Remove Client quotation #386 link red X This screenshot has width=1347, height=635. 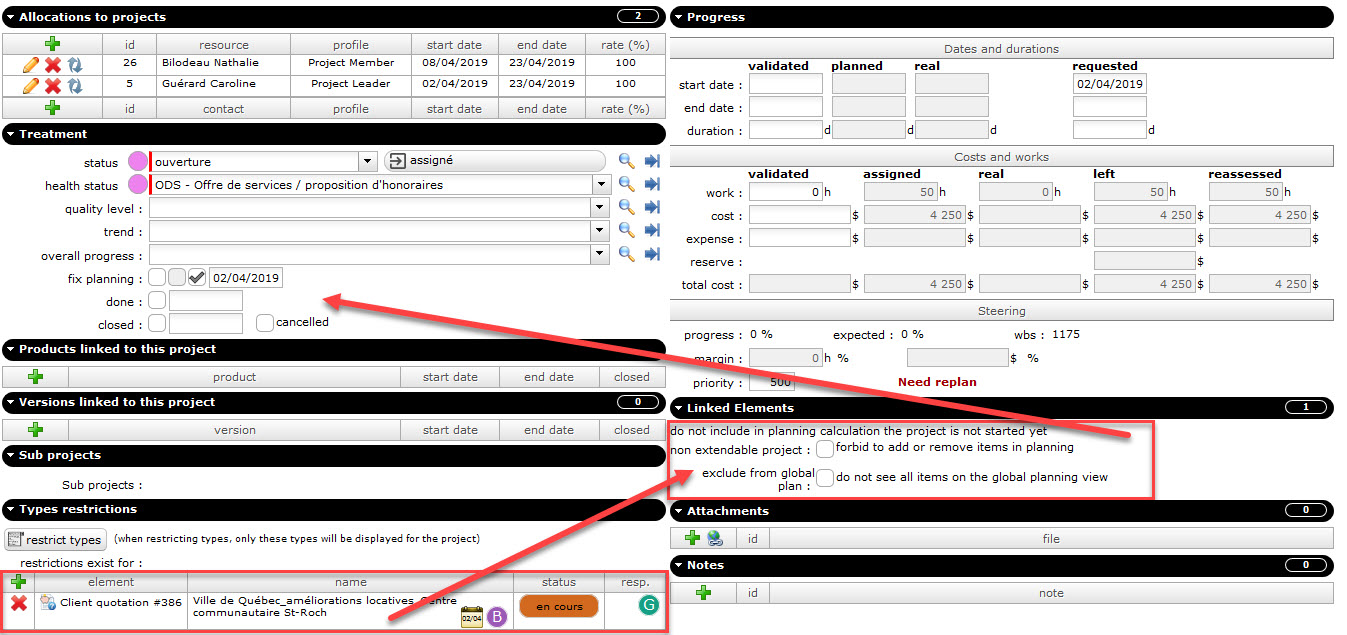click(18, 603)
